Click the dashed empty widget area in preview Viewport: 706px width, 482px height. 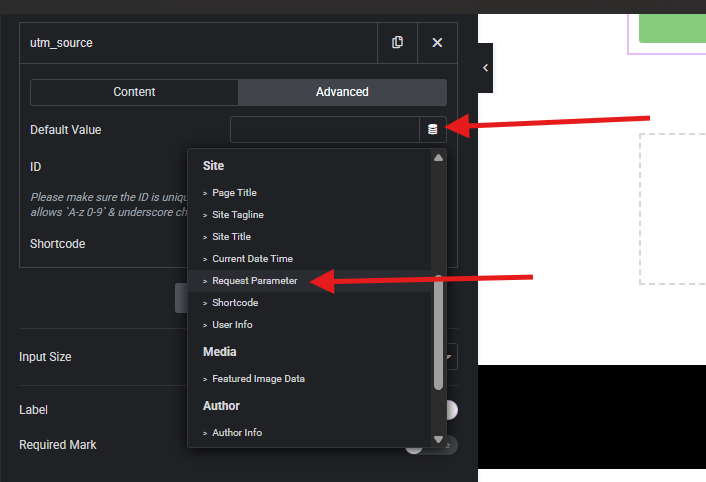(x=673, y=209)
